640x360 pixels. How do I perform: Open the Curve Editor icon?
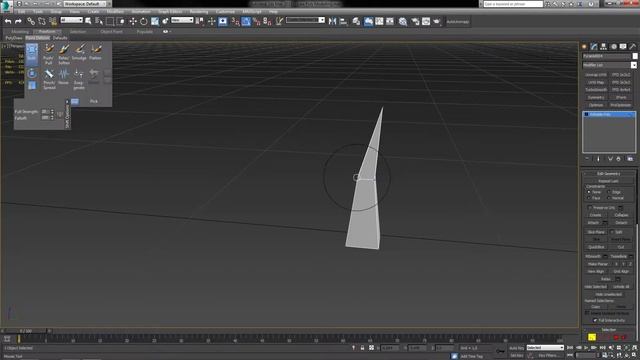click(x=379, y=21)
